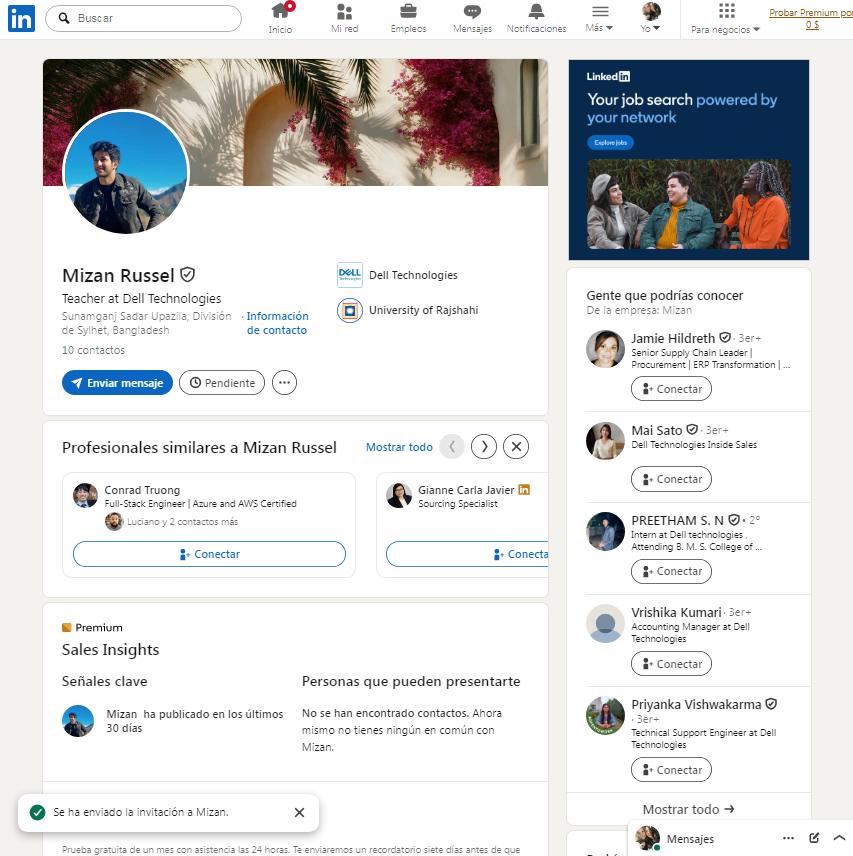Connect with Jamie Hildreth
Screen dimensions: 853x856
click(671, 389)
